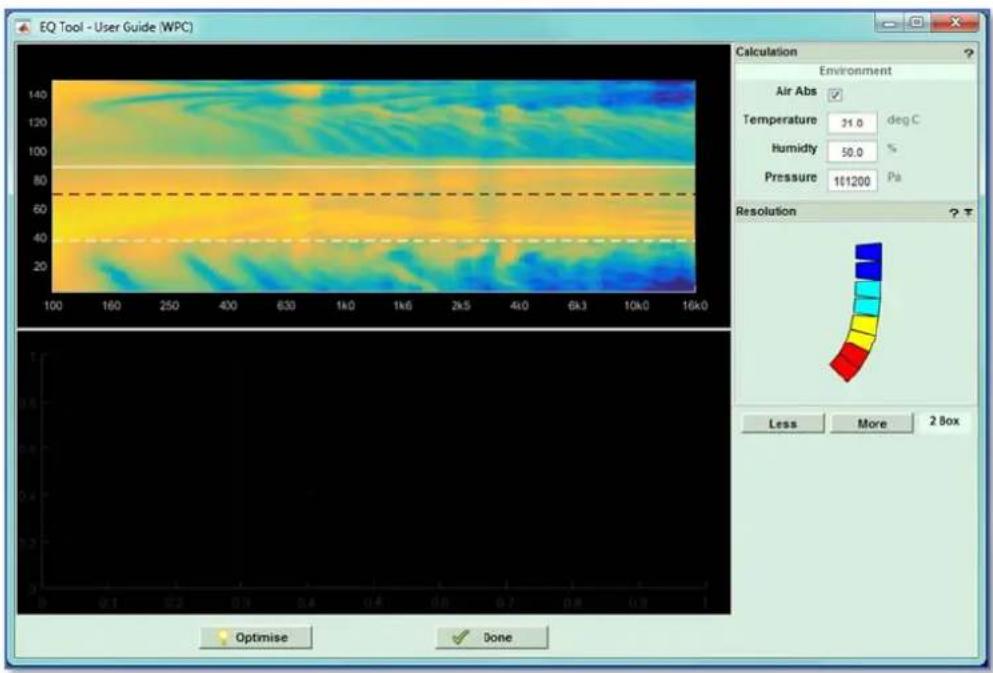Minimize the EQ Tool window
Viewport: 993px width, 673px height.
click(x=890, y=24)
